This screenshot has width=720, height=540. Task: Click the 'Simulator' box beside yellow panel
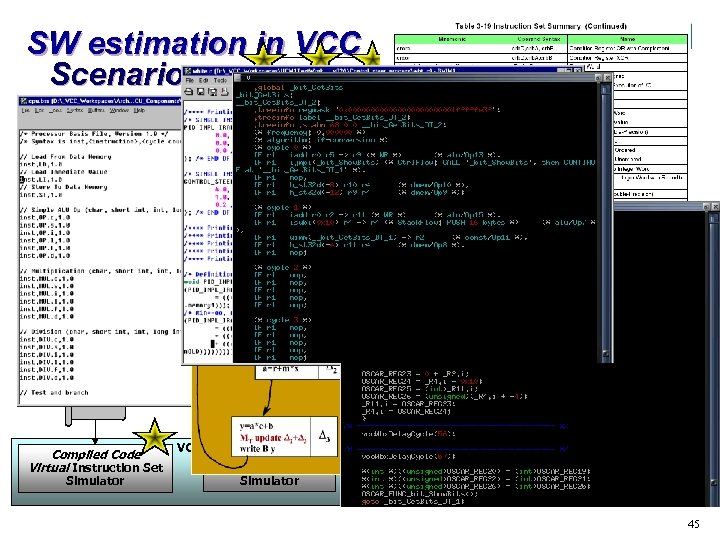[x=269, y=482]
